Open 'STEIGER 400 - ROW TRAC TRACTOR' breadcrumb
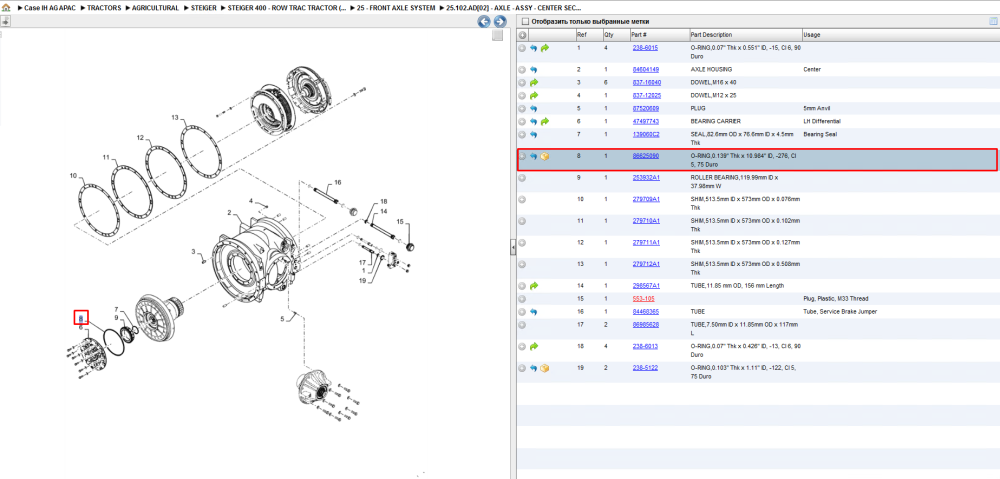This screenshot has height=479, width=1000. click(288, 8)
